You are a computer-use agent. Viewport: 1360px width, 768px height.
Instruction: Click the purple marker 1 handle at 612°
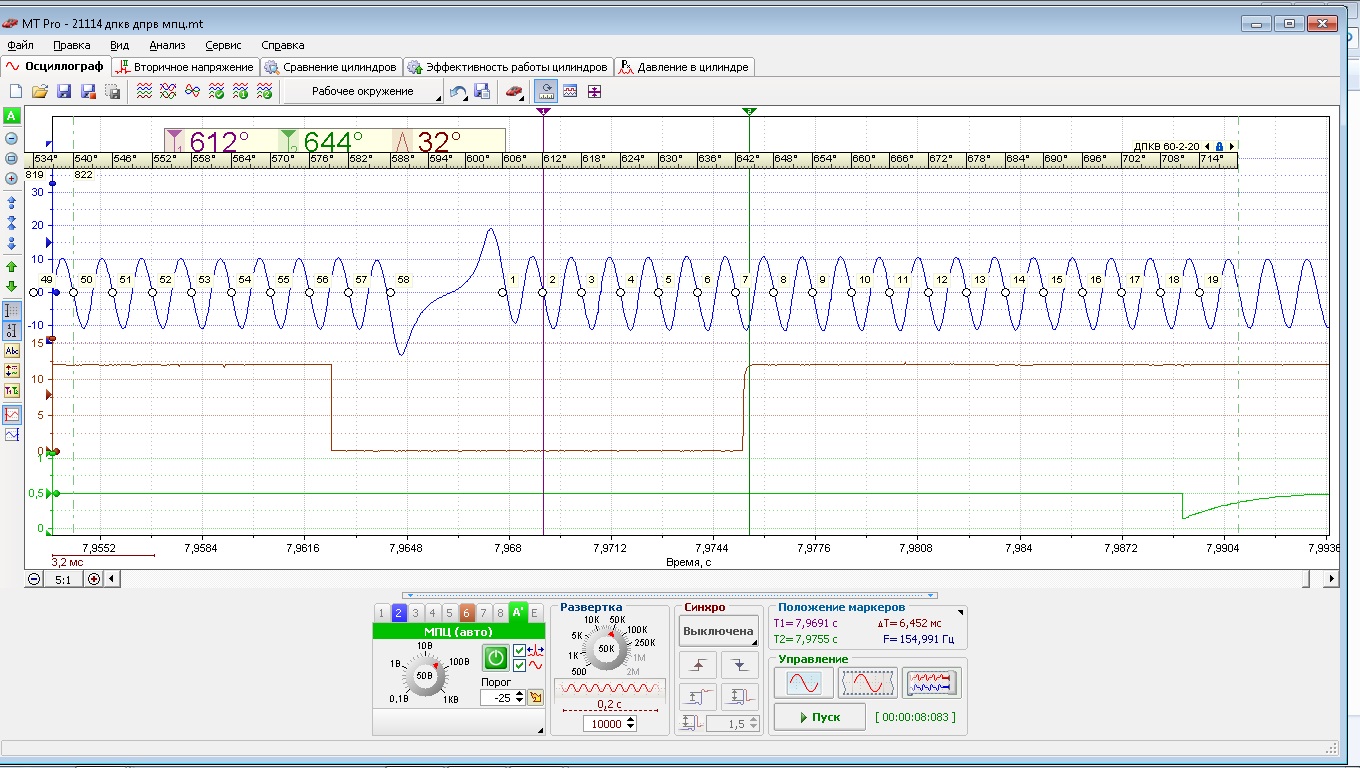544,111
